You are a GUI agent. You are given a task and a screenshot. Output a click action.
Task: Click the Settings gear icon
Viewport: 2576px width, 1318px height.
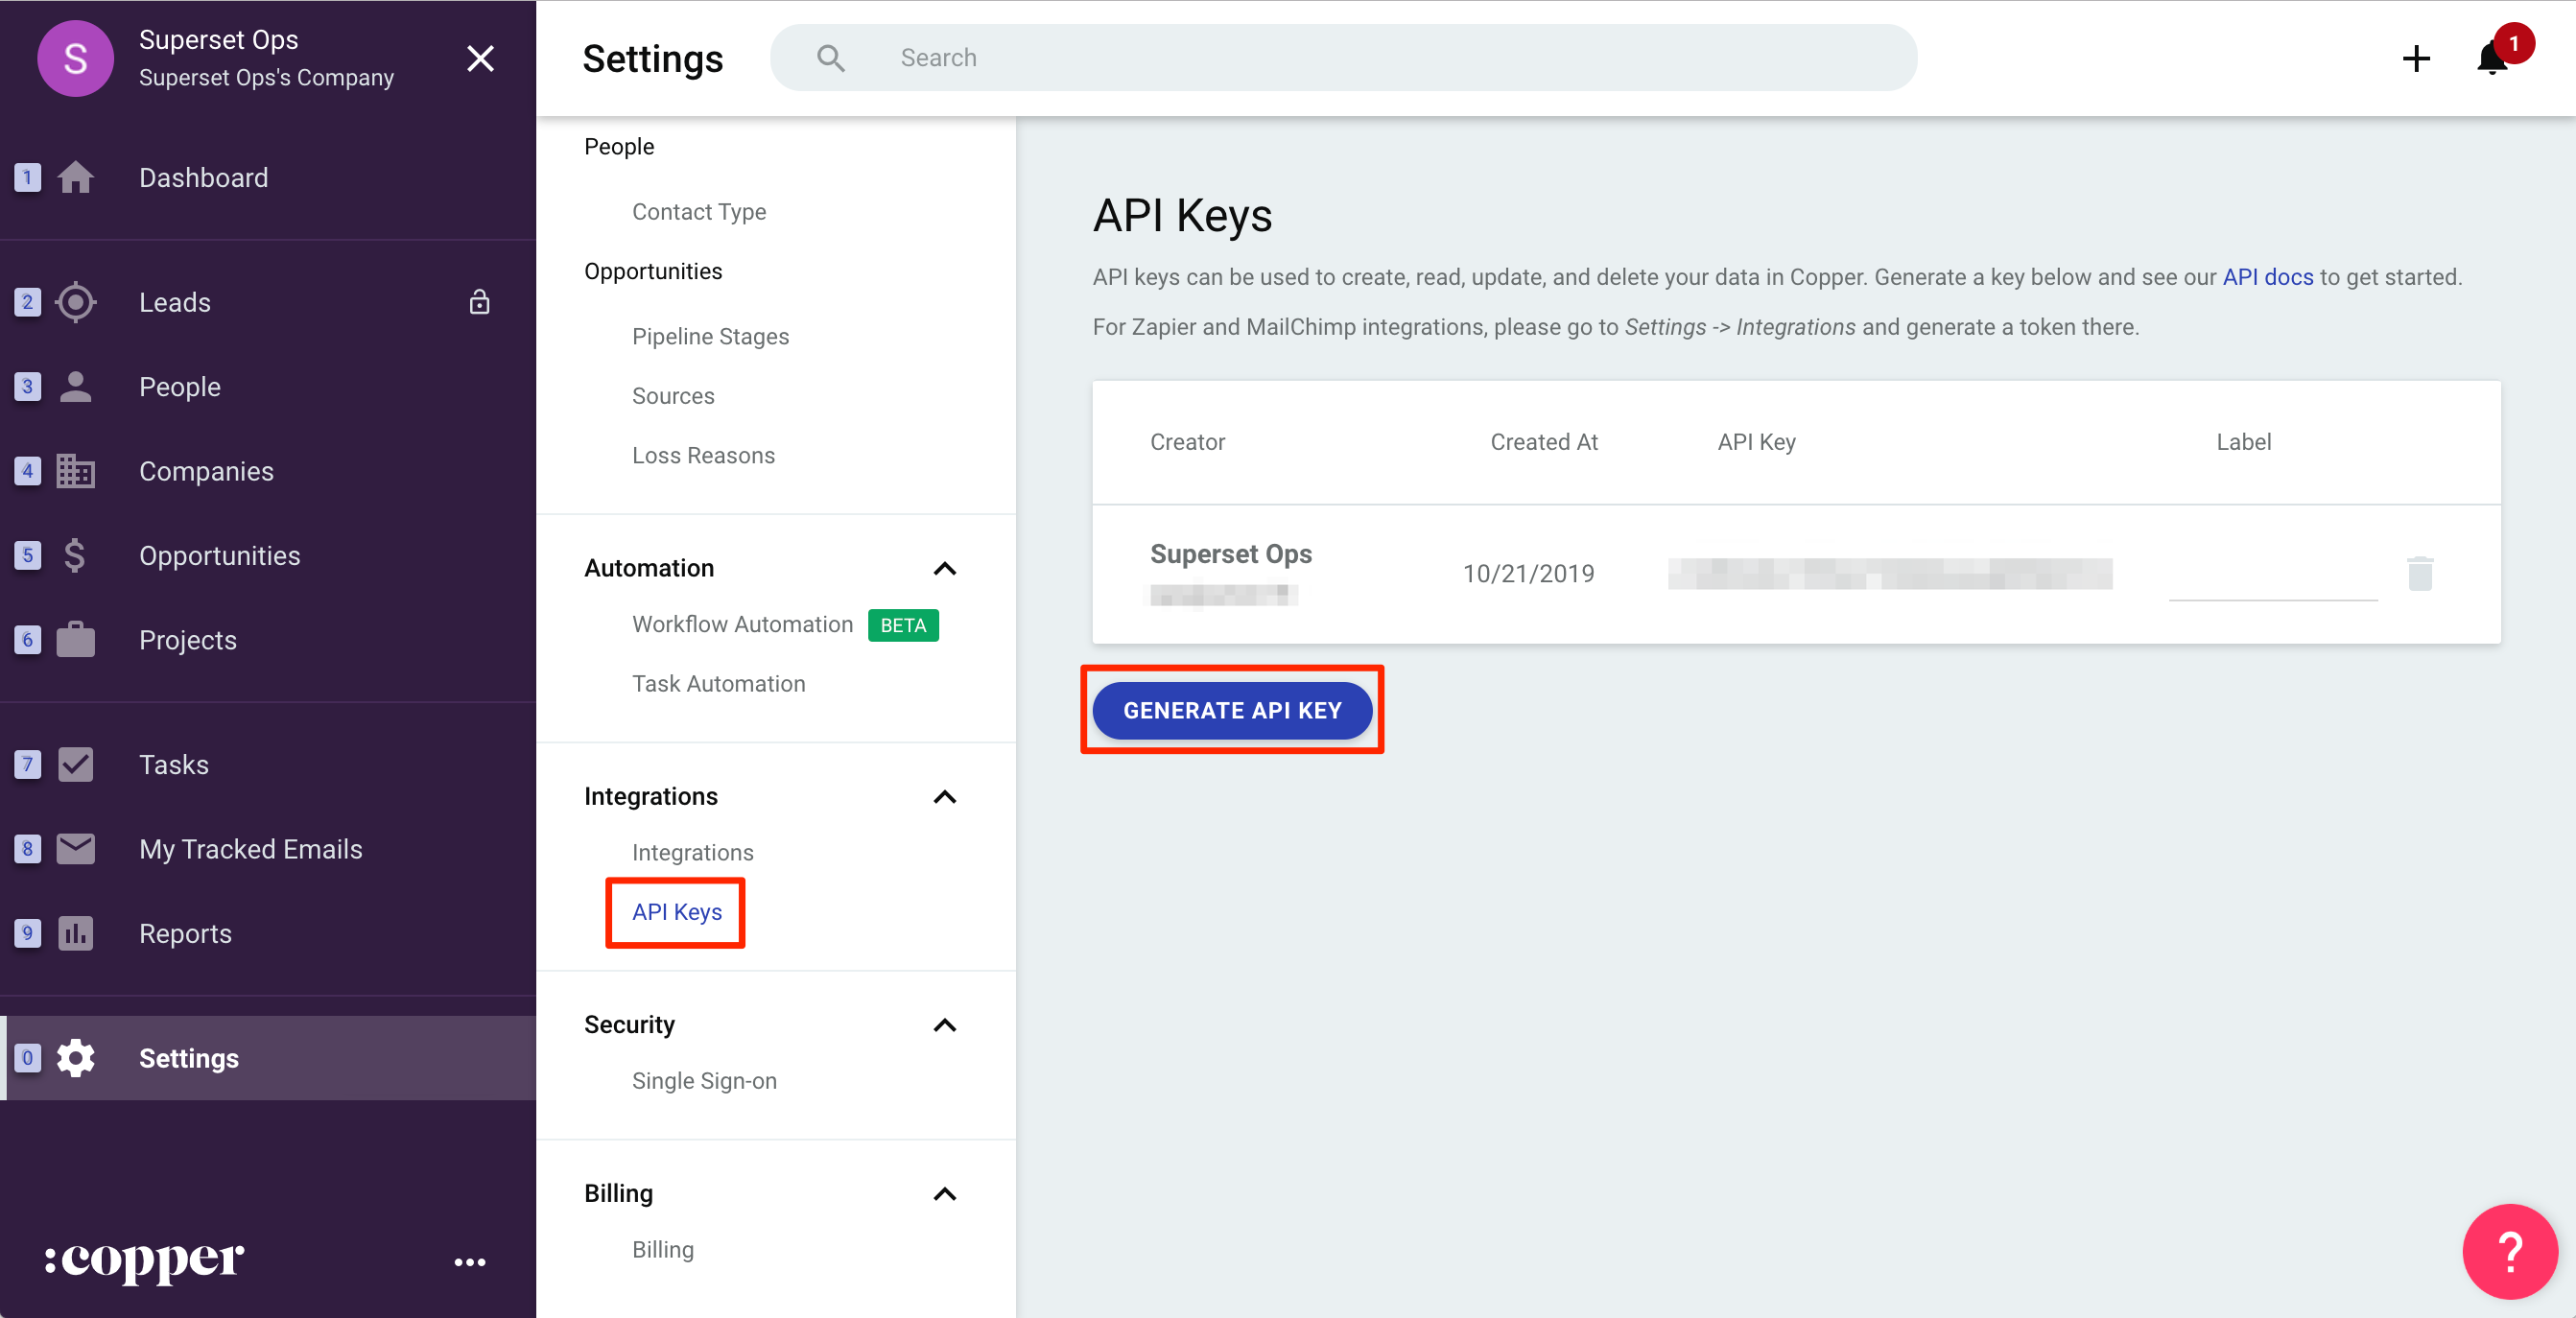[x=75, y=1058]
